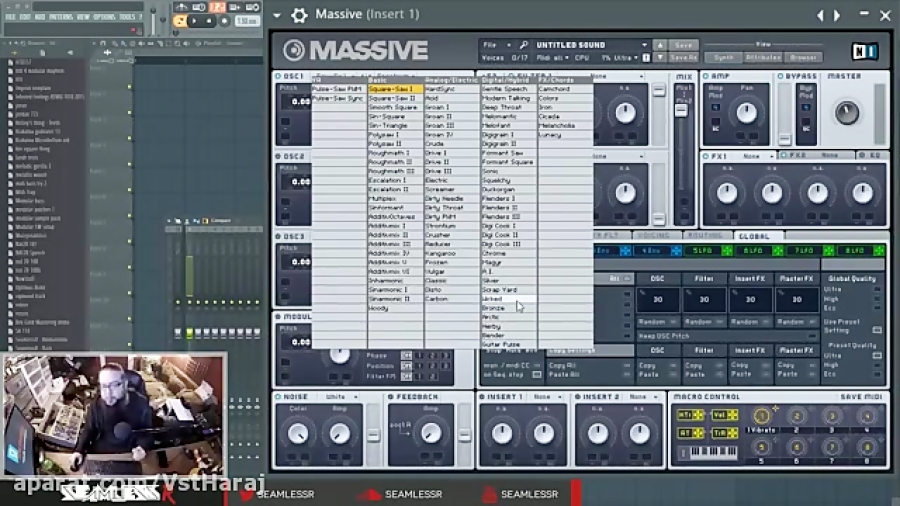Click the FL Studio tempo display
Image resolution: width=900 pixels, height=506 pixels.
[x=247, y=21]
